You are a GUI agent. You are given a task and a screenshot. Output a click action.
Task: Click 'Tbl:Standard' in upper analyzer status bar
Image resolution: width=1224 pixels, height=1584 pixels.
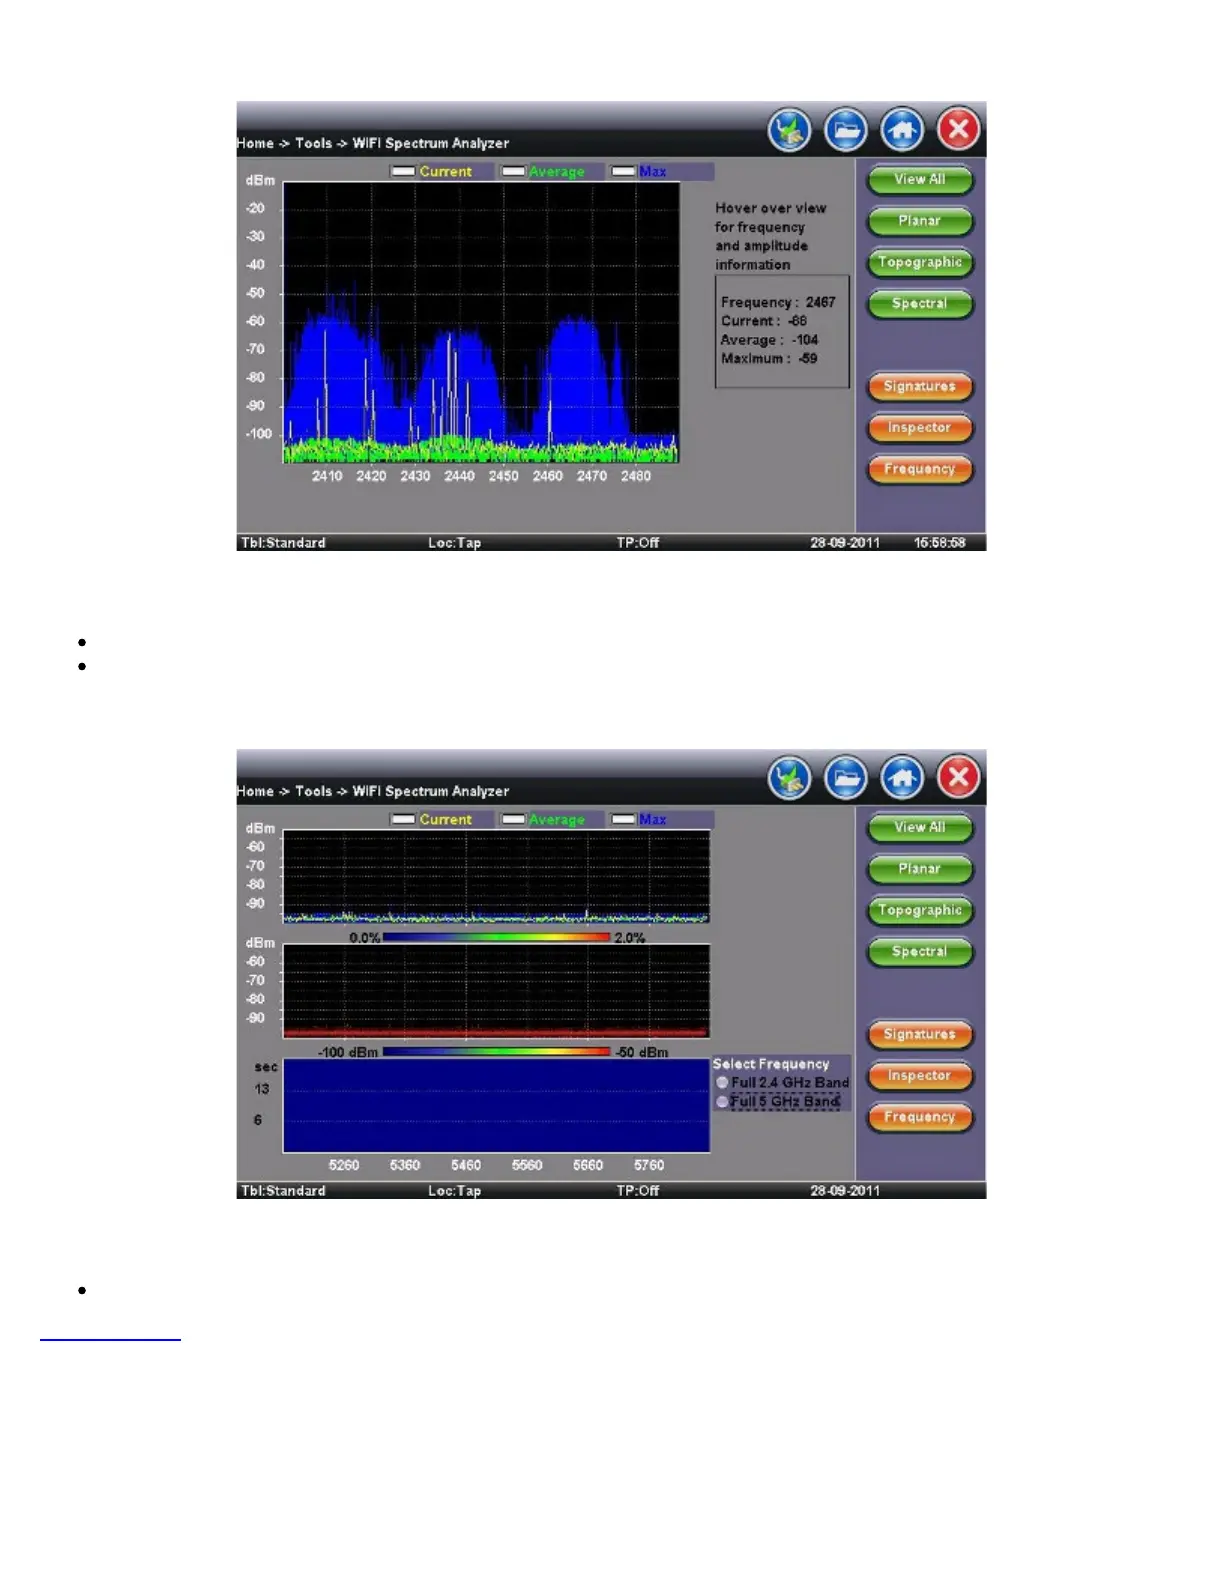[283, 543]
